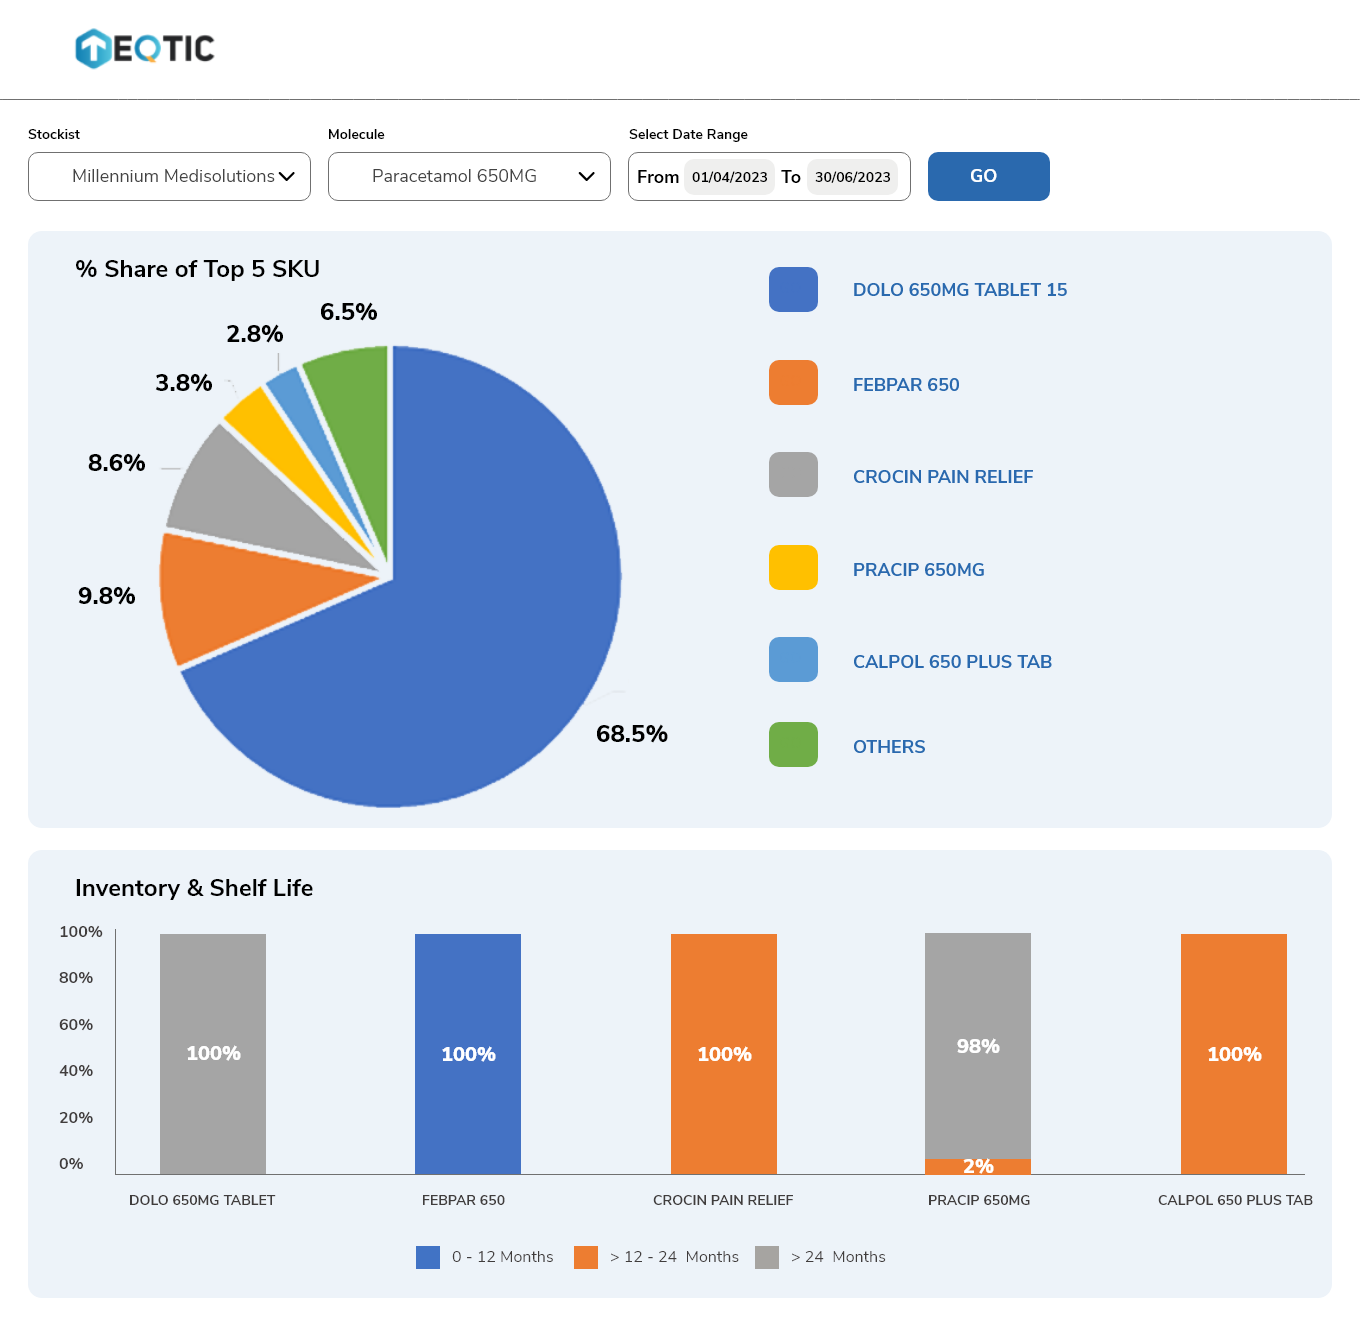Select the OTHERS legend label

coord(888,747)
